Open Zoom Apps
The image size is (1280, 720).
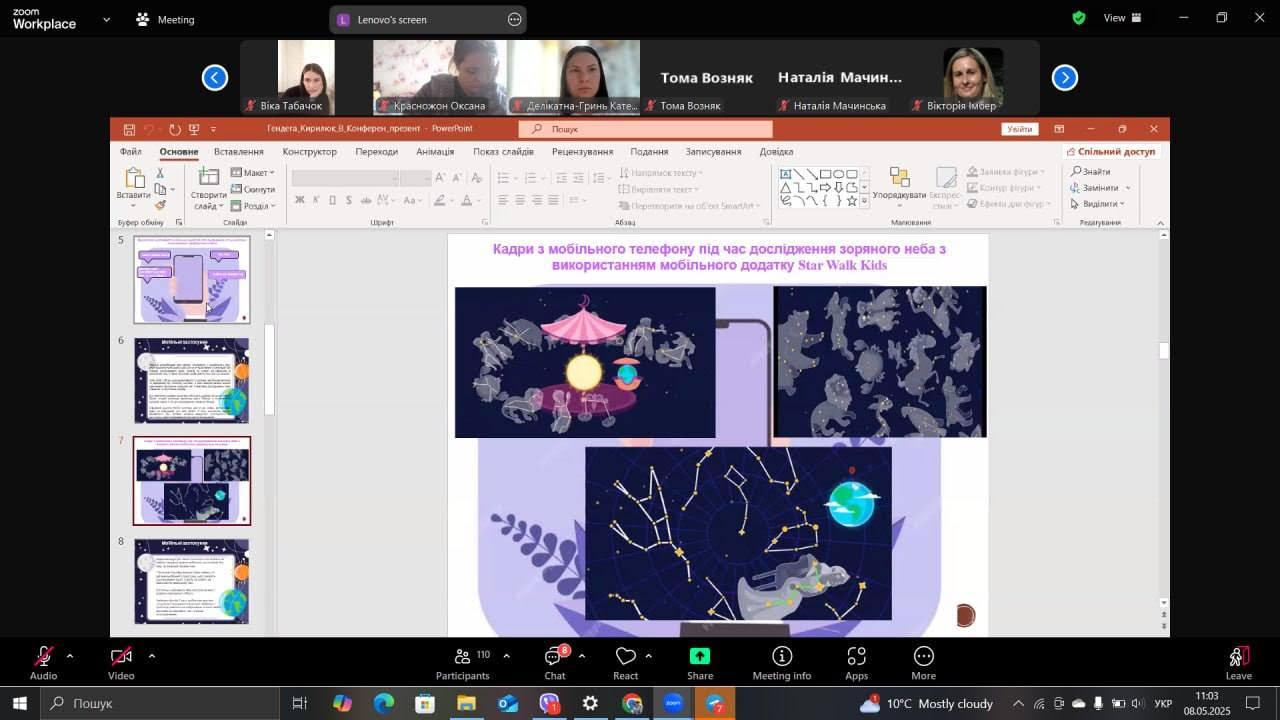coord(857,663)
